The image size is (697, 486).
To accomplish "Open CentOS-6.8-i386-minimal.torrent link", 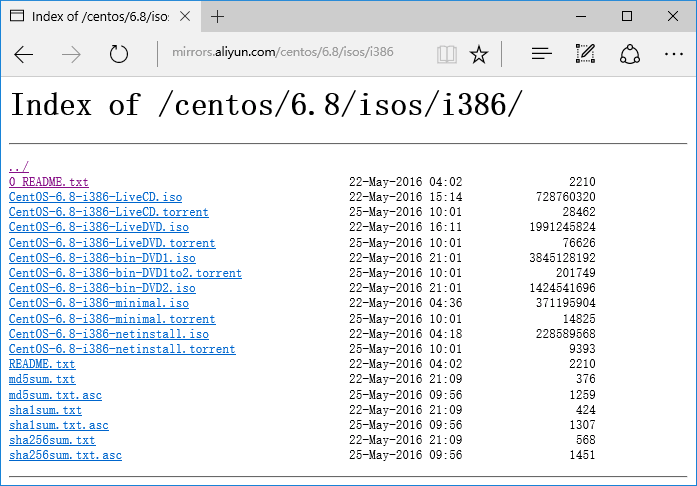I will 112,319.
